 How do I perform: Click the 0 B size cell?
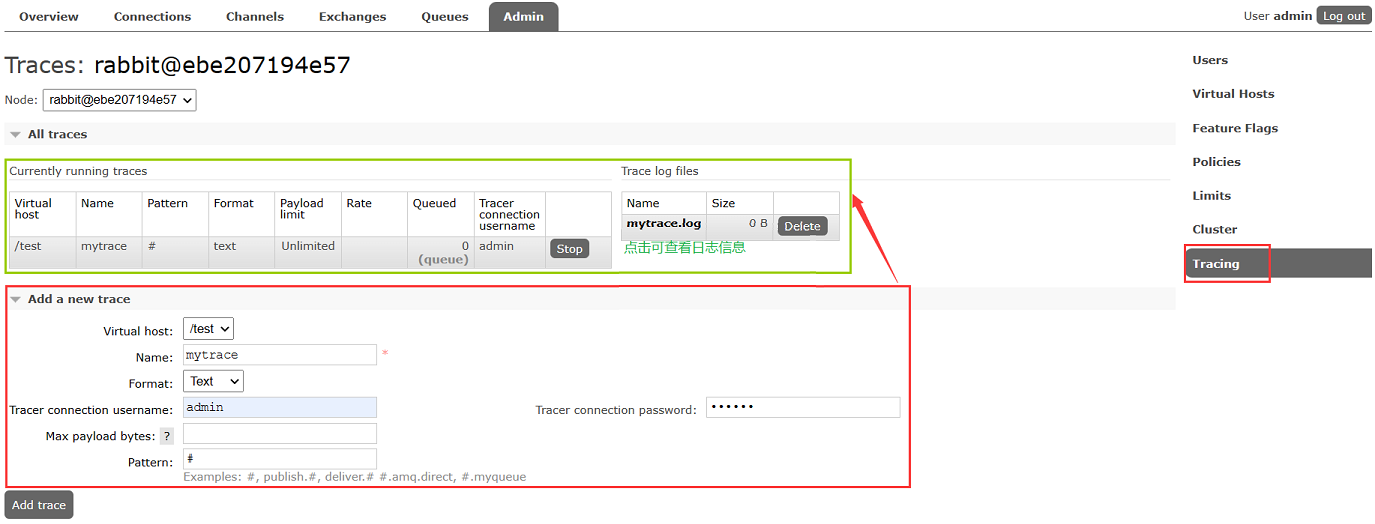[740, 226]
